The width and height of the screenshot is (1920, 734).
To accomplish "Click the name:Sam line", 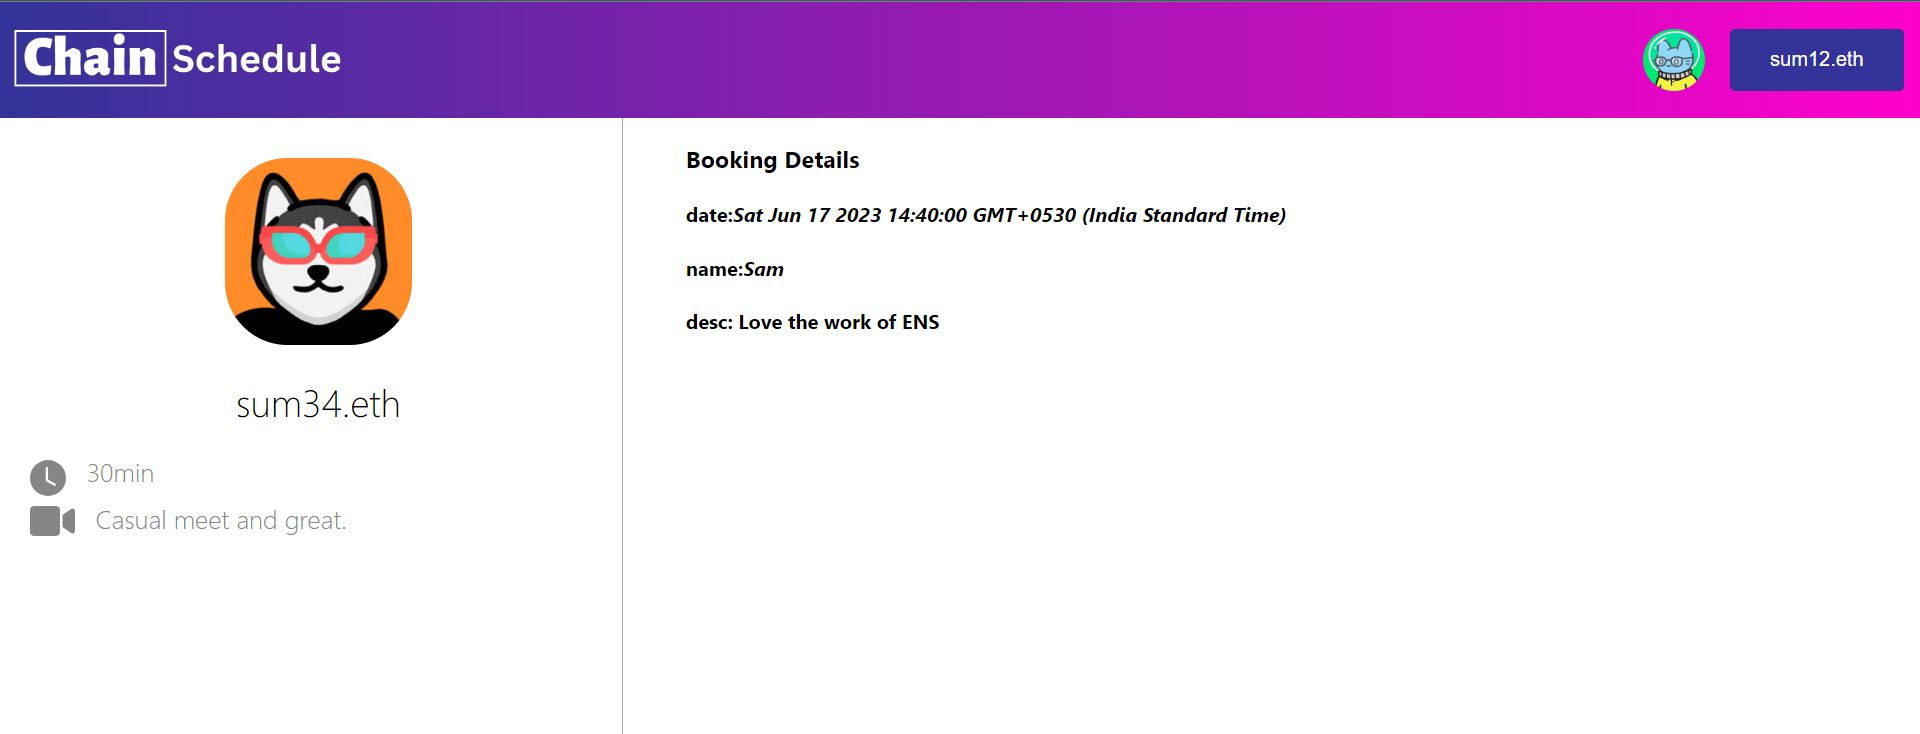I will click(x=735, y=269).
